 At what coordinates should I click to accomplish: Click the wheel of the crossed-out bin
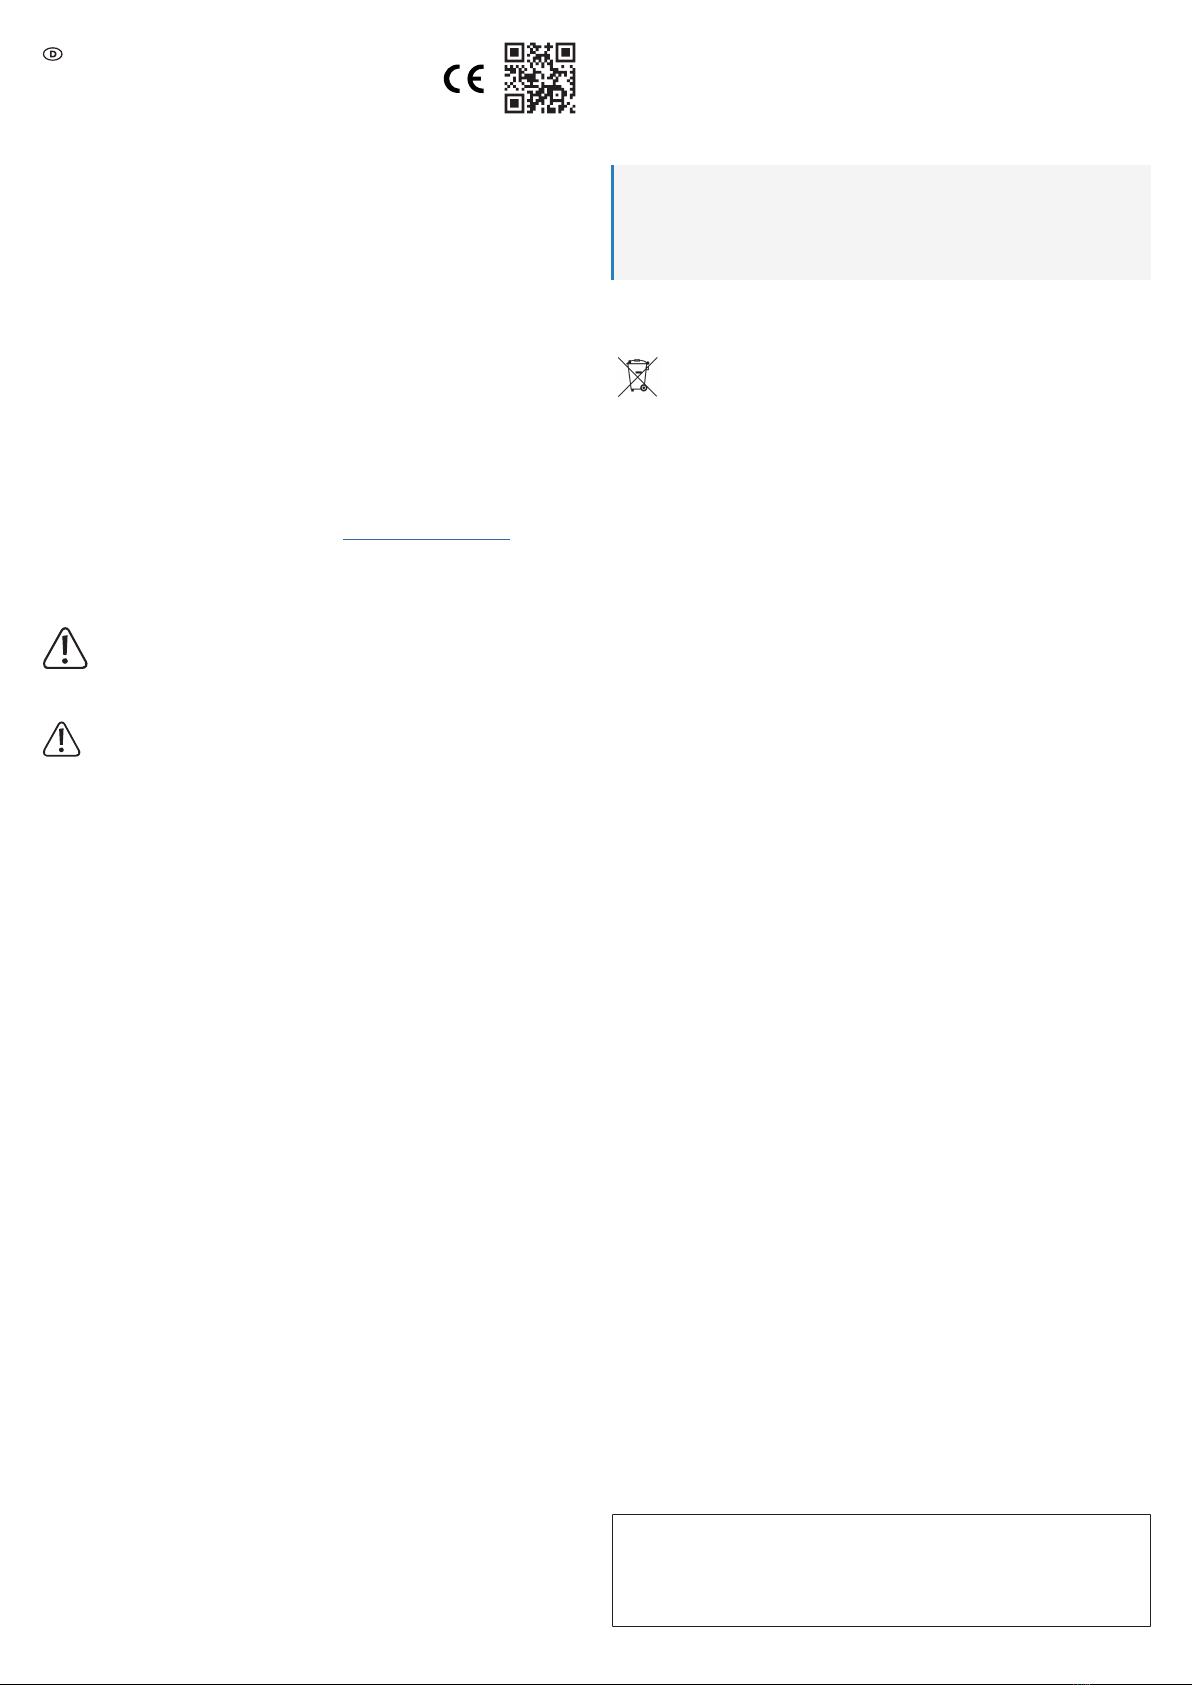click(x=643, y=388)
